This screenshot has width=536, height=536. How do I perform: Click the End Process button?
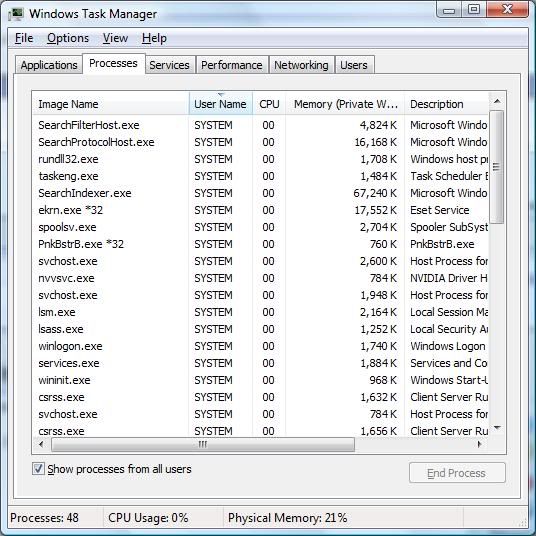click(457, 473)
